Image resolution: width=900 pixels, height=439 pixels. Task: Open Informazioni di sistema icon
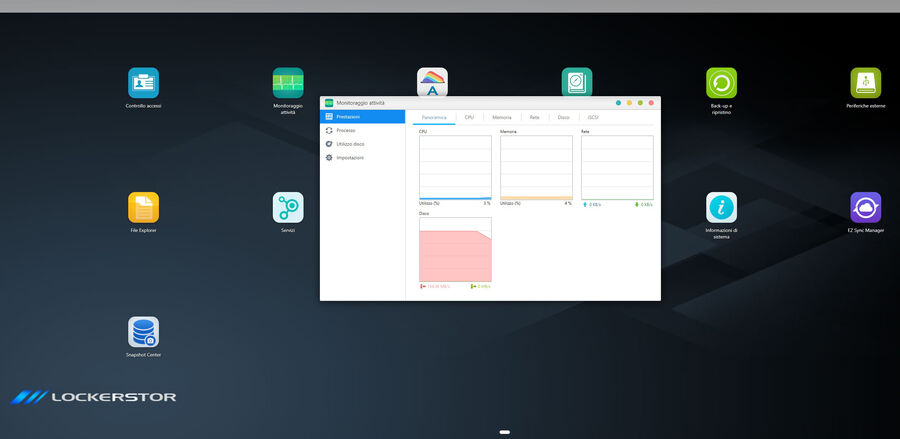tap(721, 208)
